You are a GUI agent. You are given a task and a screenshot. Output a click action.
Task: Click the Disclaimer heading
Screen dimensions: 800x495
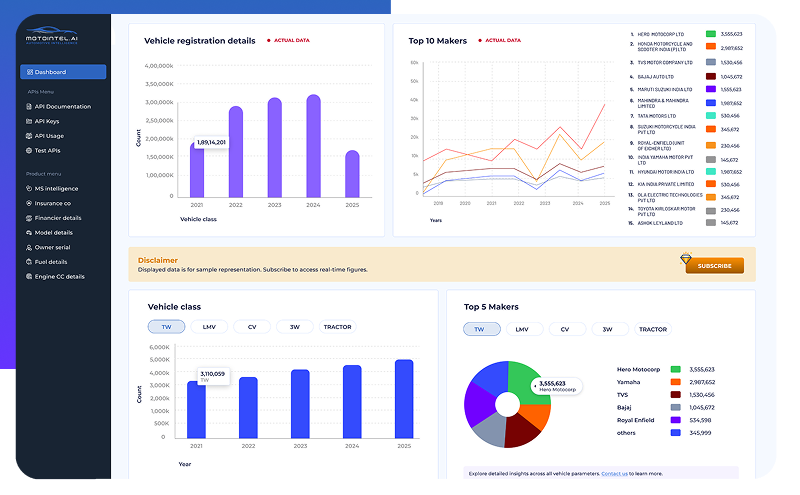[x=158, y=260]
